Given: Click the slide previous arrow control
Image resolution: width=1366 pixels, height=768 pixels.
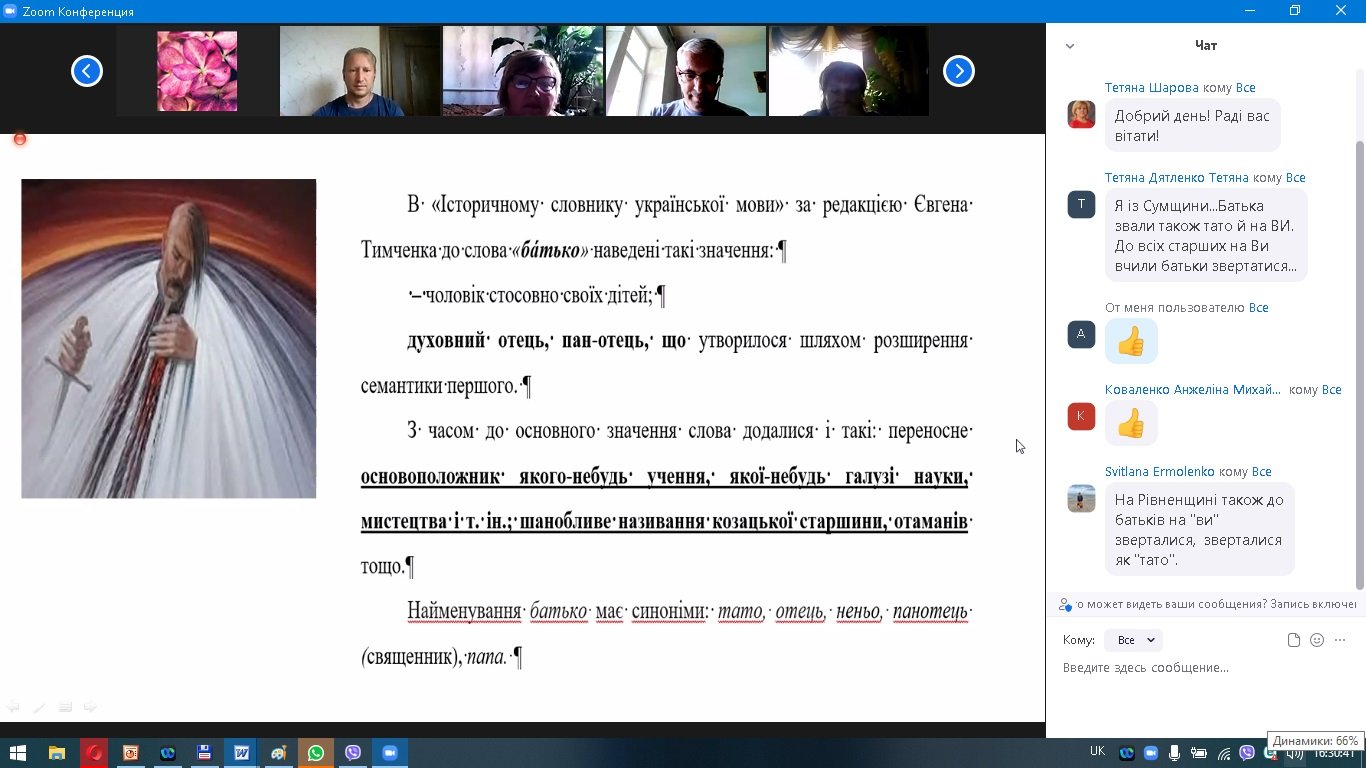Looking at the screenshot, I should 13,707.
